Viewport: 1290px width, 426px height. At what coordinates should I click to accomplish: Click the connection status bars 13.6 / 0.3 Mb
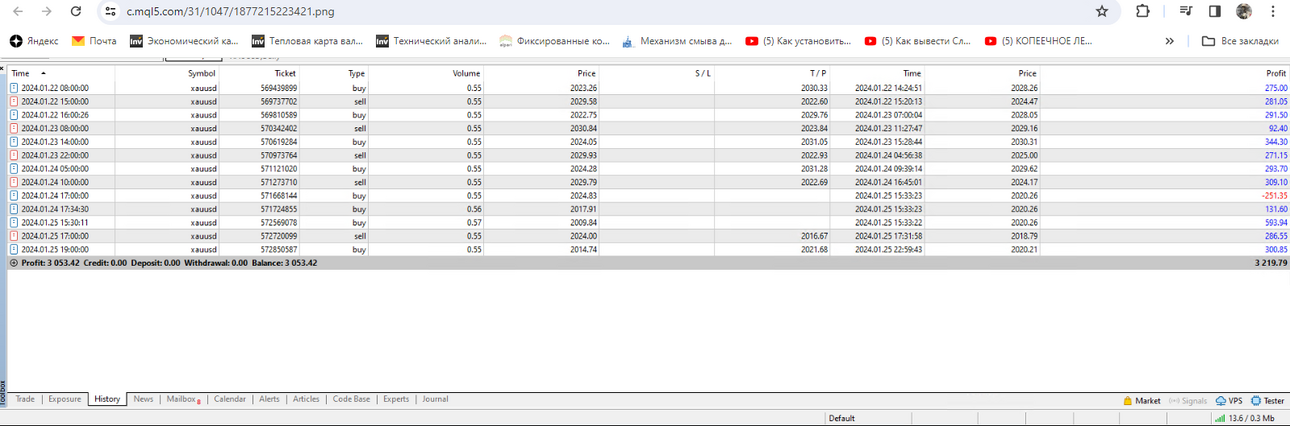(x=1246, y=418)
